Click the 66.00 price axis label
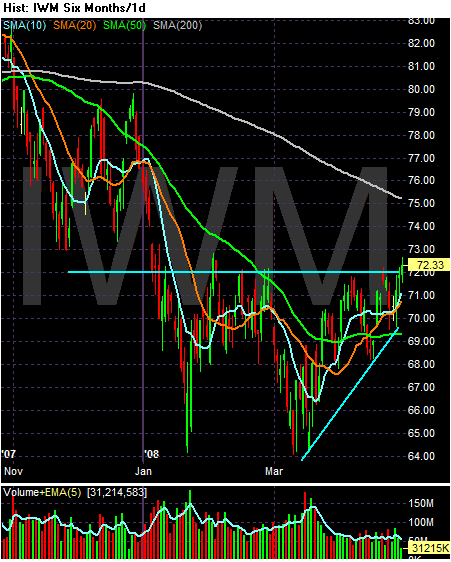The image size is (451, 562). (x=421, y=410)
